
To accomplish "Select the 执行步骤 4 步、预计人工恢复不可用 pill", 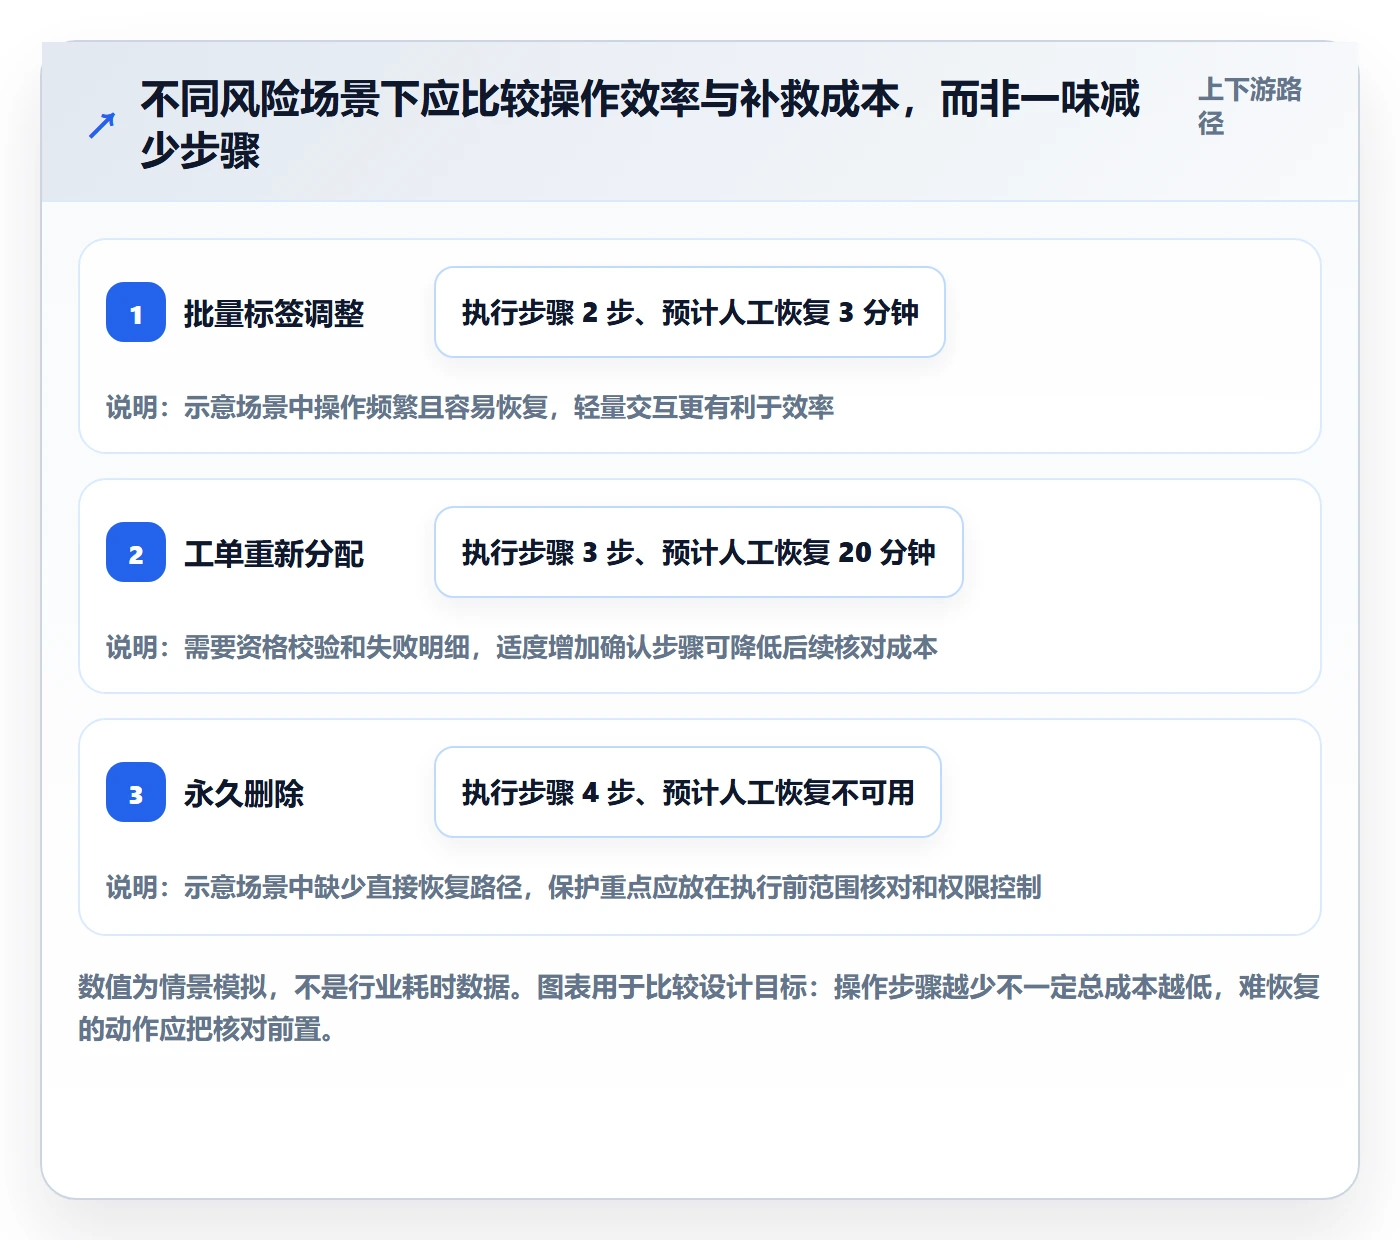I will click(x=688, y=792).
